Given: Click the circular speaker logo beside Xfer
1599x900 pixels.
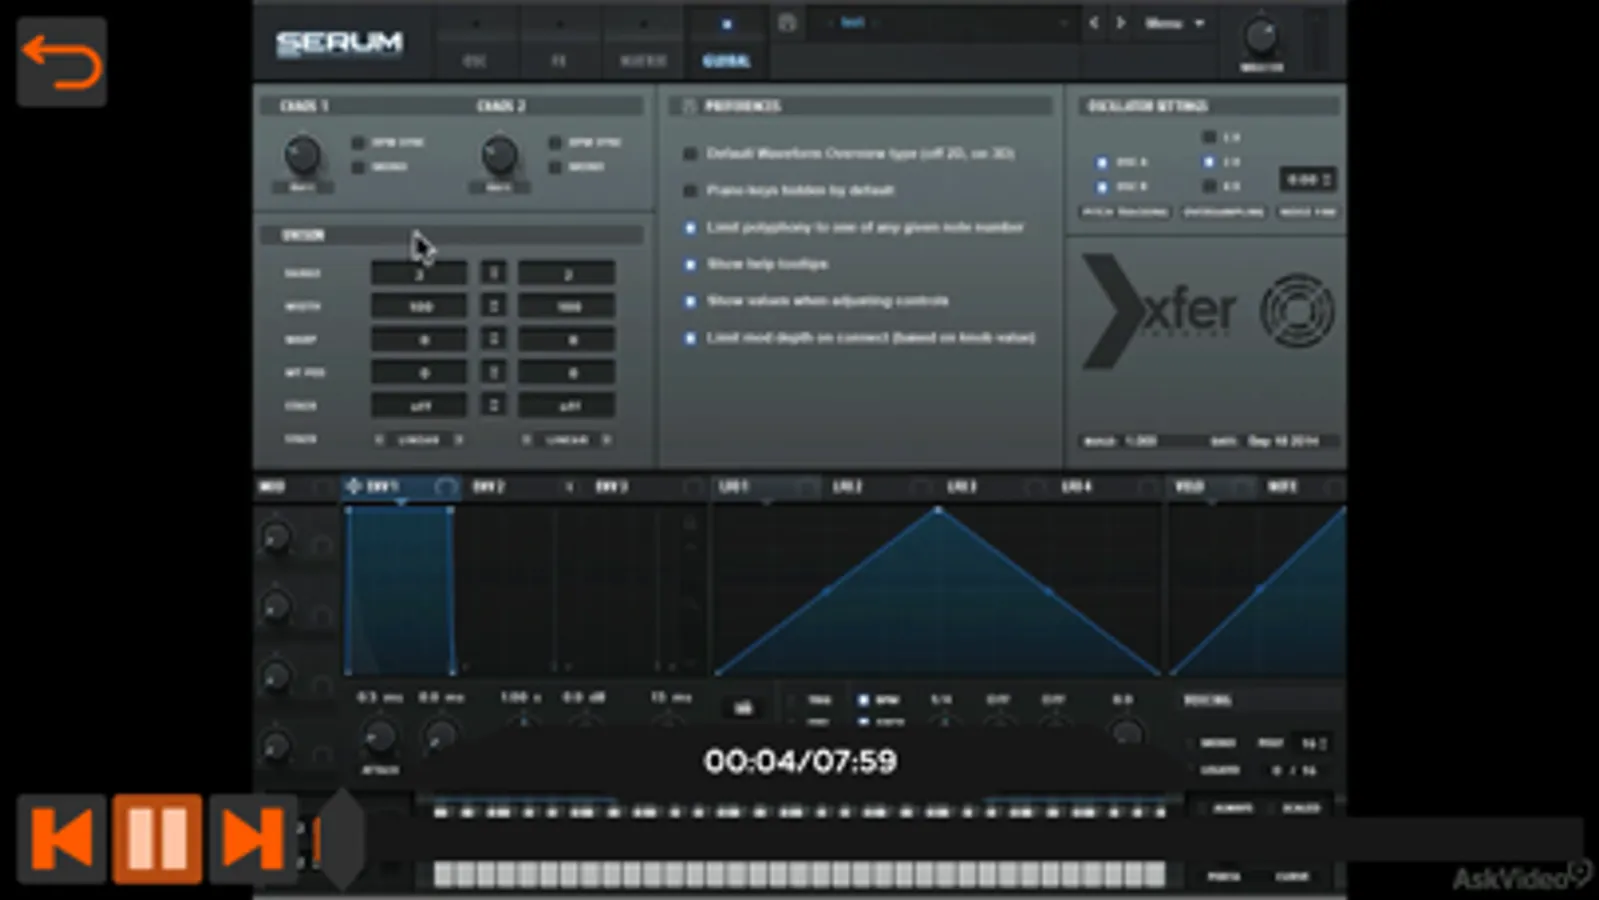Looking at the screenshot, I should [x=1297, y=311].
